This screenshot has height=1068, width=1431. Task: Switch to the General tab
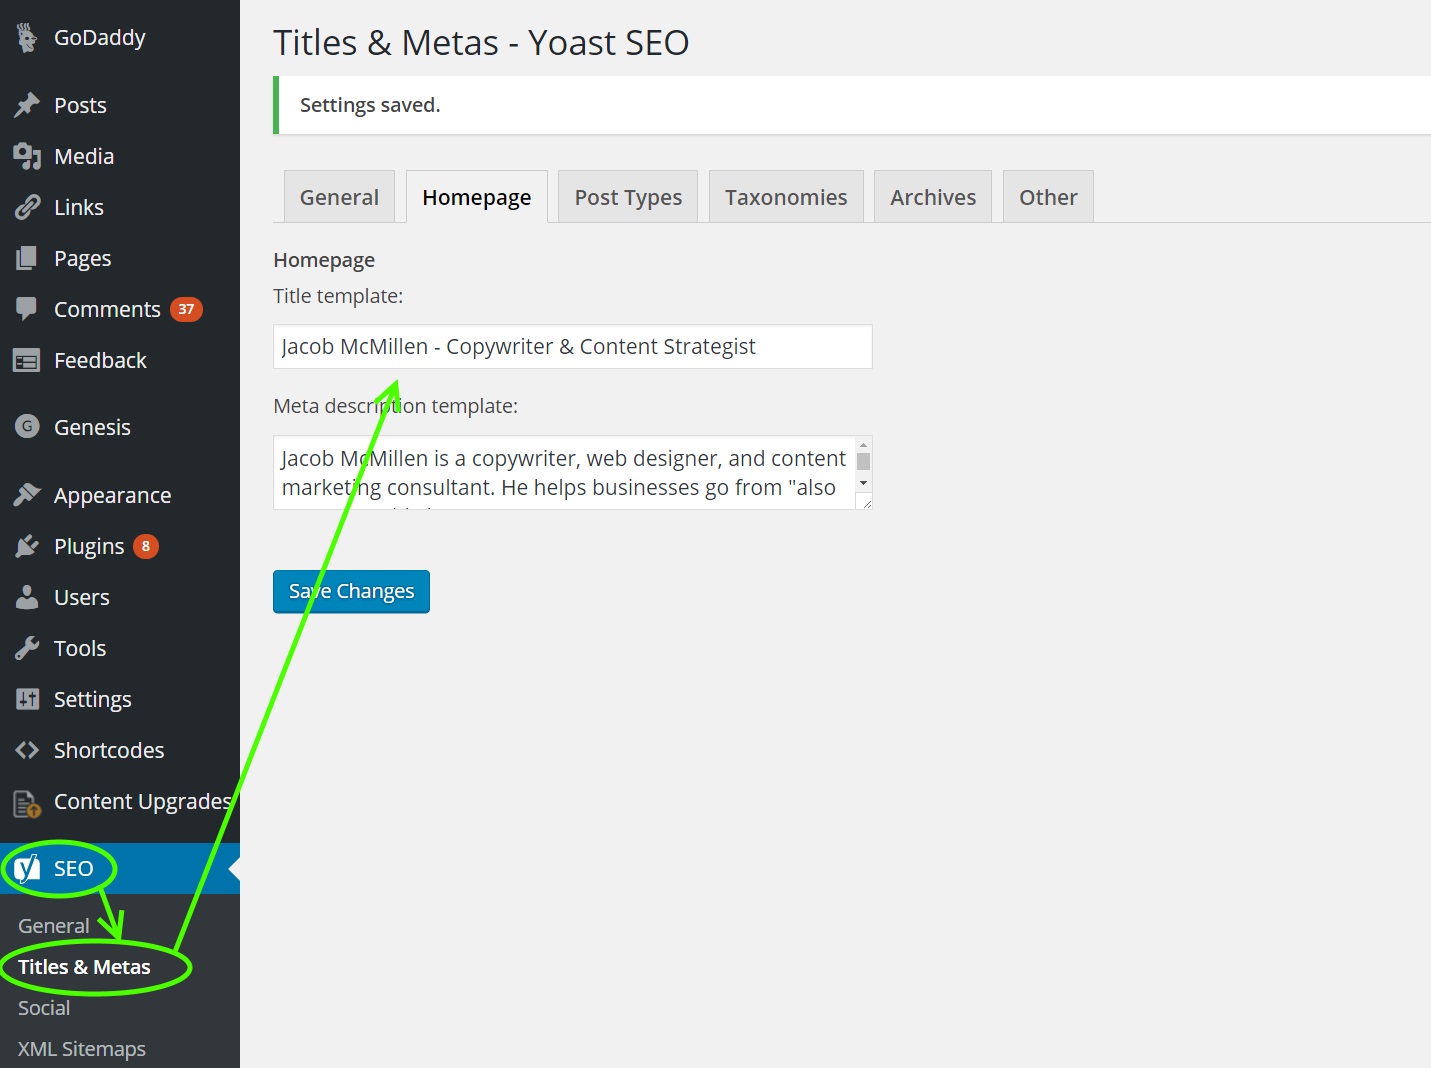tap(339, 197)
